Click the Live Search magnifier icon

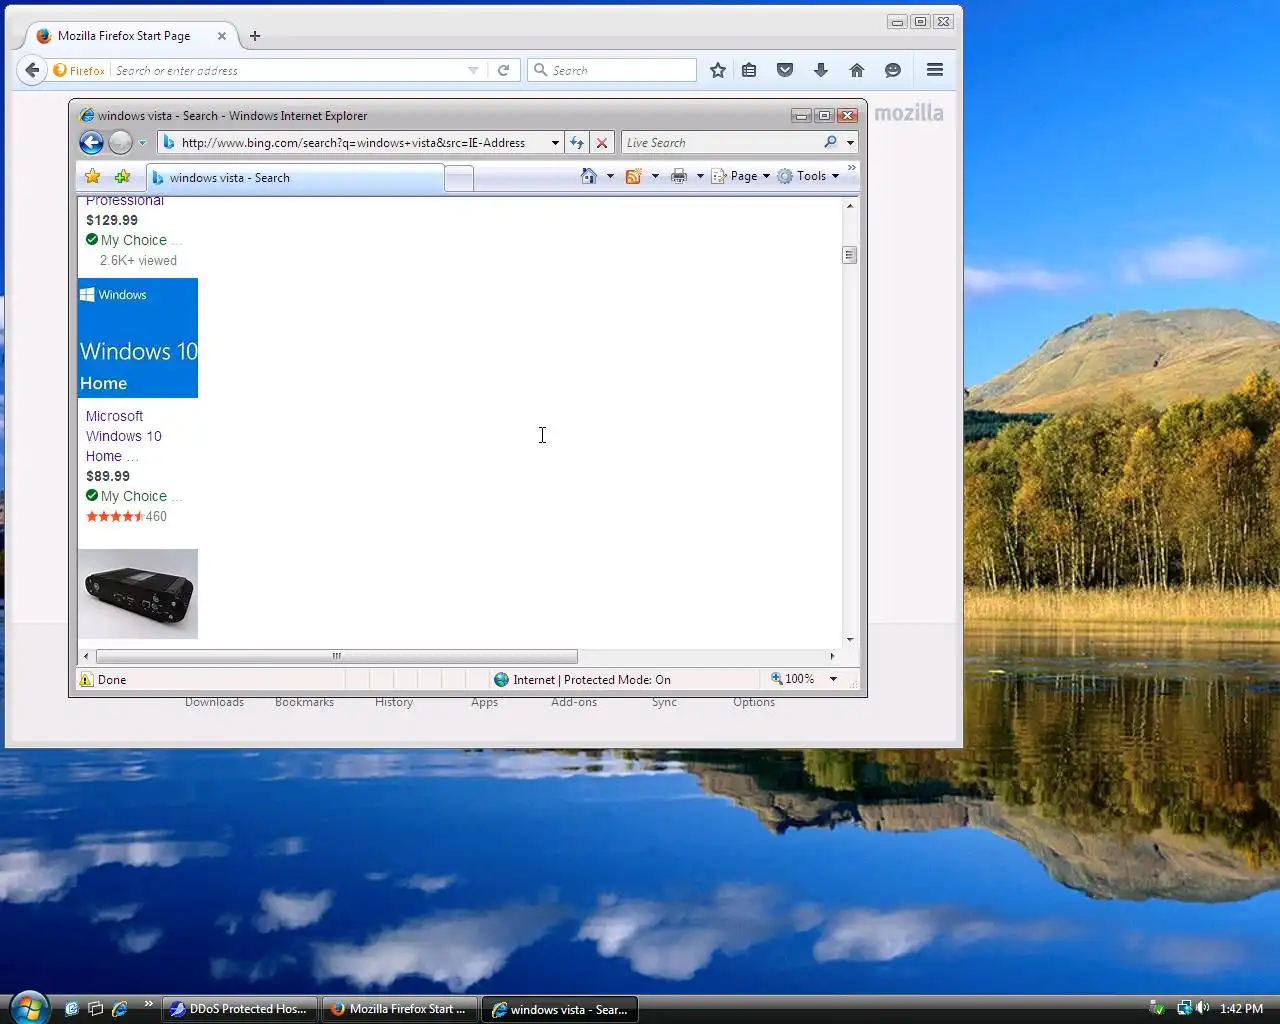(x=830, y=142)
